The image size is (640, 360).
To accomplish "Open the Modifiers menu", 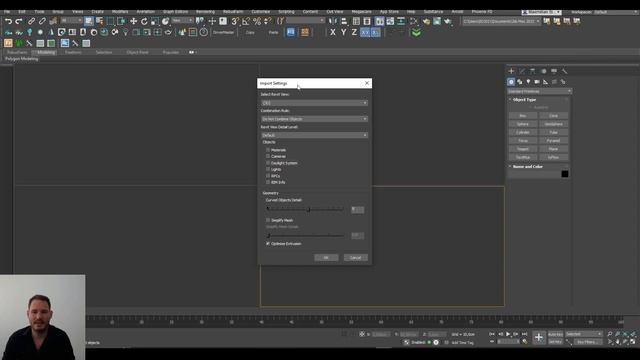I will click(120, 12).
